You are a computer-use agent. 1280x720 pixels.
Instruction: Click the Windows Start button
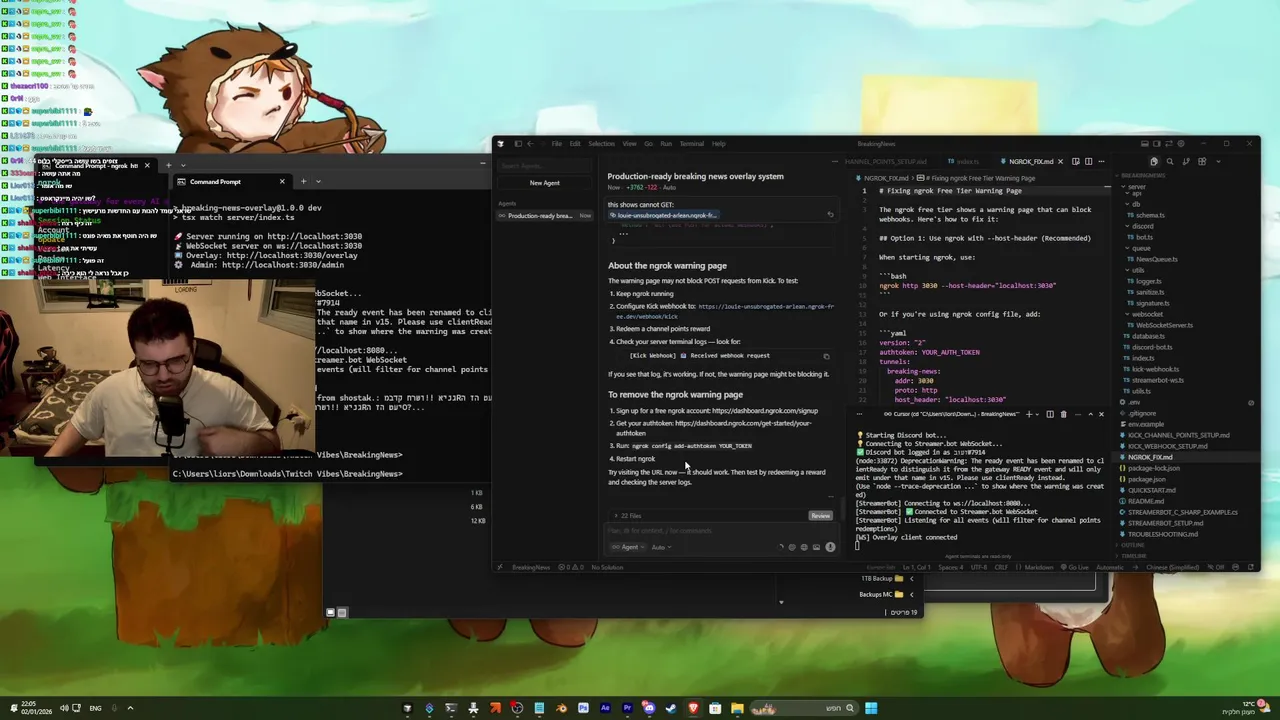[x=871, y=708]
